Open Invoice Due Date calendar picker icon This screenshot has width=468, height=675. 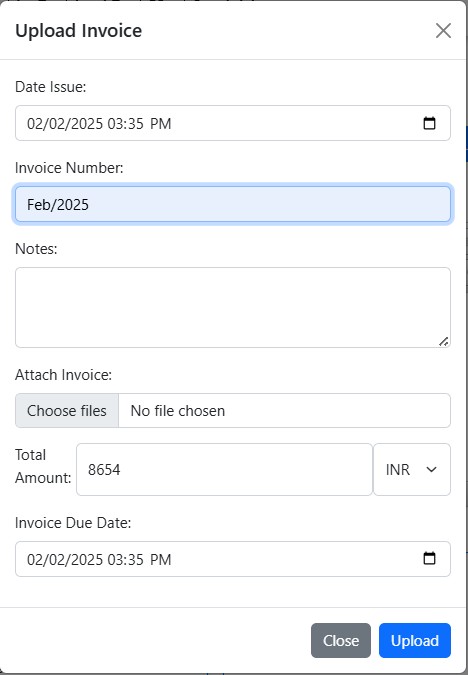[429, 558]
